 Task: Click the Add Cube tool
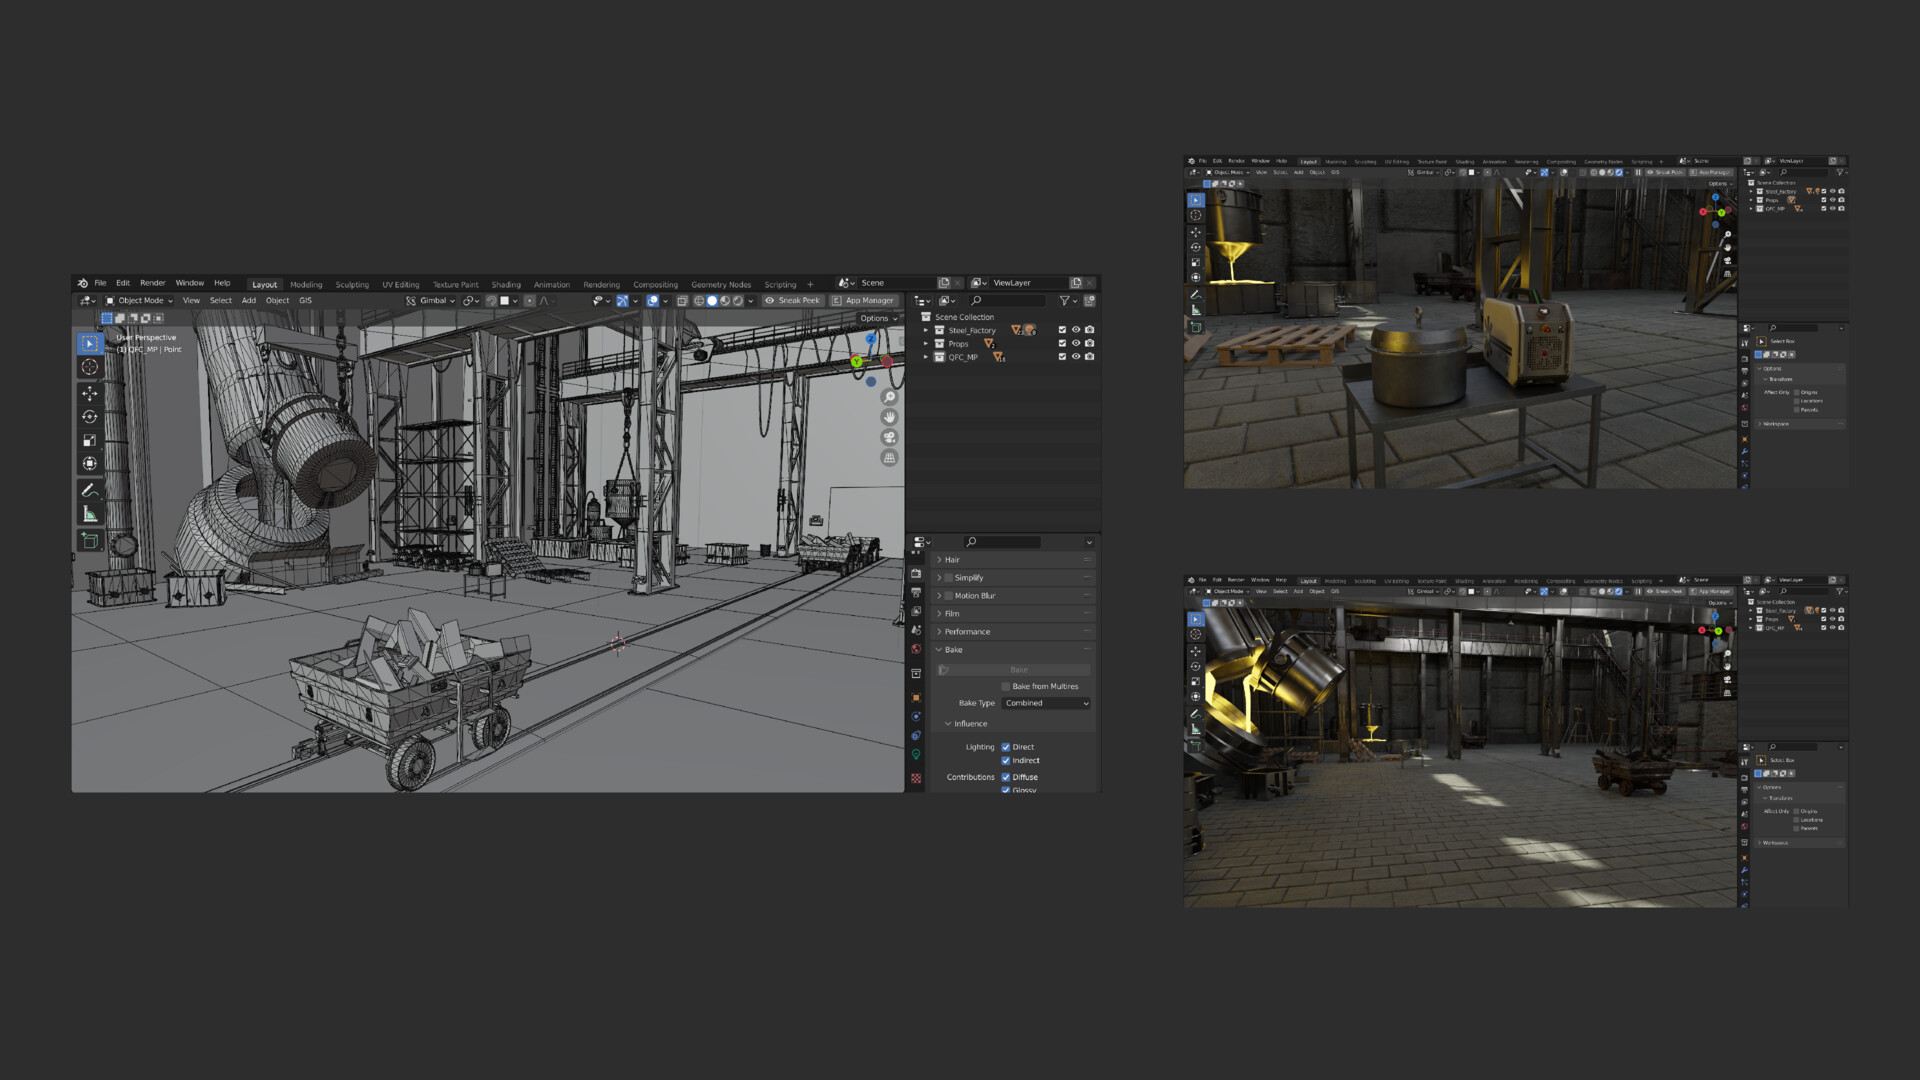(x=90, y=541)
